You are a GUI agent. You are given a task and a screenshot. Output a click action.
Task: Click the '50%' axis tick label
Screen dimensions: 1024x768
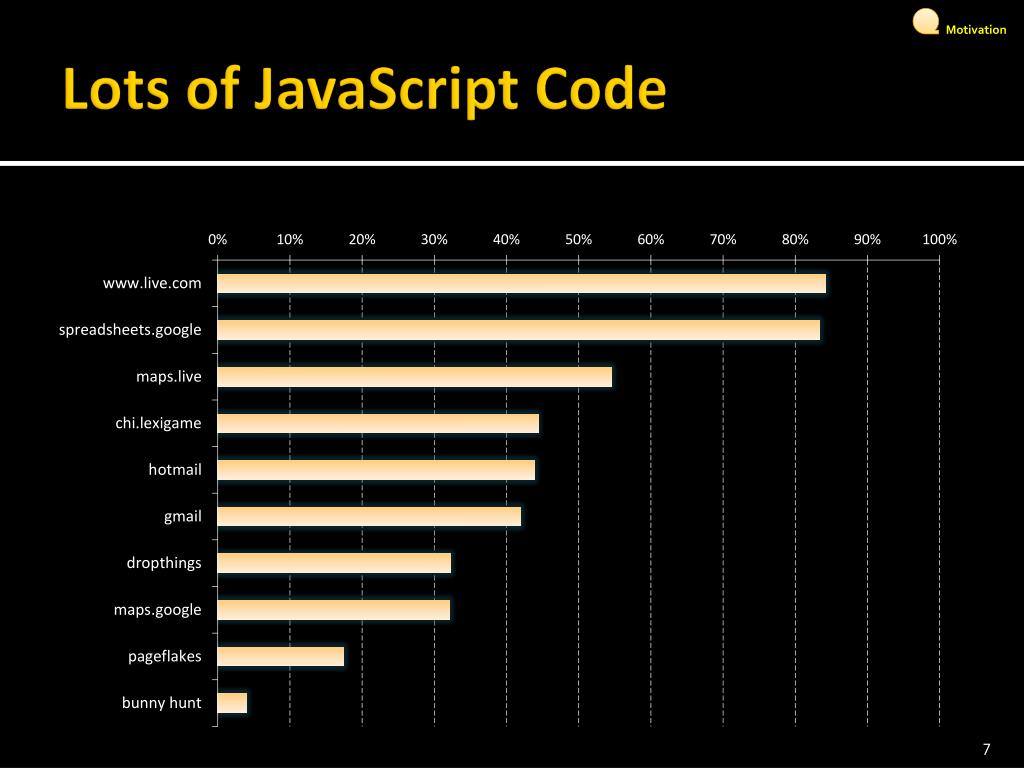[579, 240]
